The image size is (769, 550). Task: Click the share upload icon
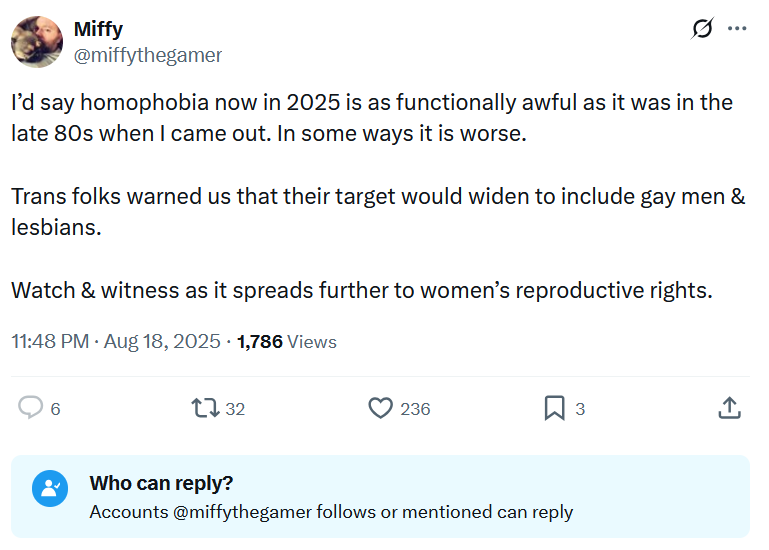click(x=729, y=408)
